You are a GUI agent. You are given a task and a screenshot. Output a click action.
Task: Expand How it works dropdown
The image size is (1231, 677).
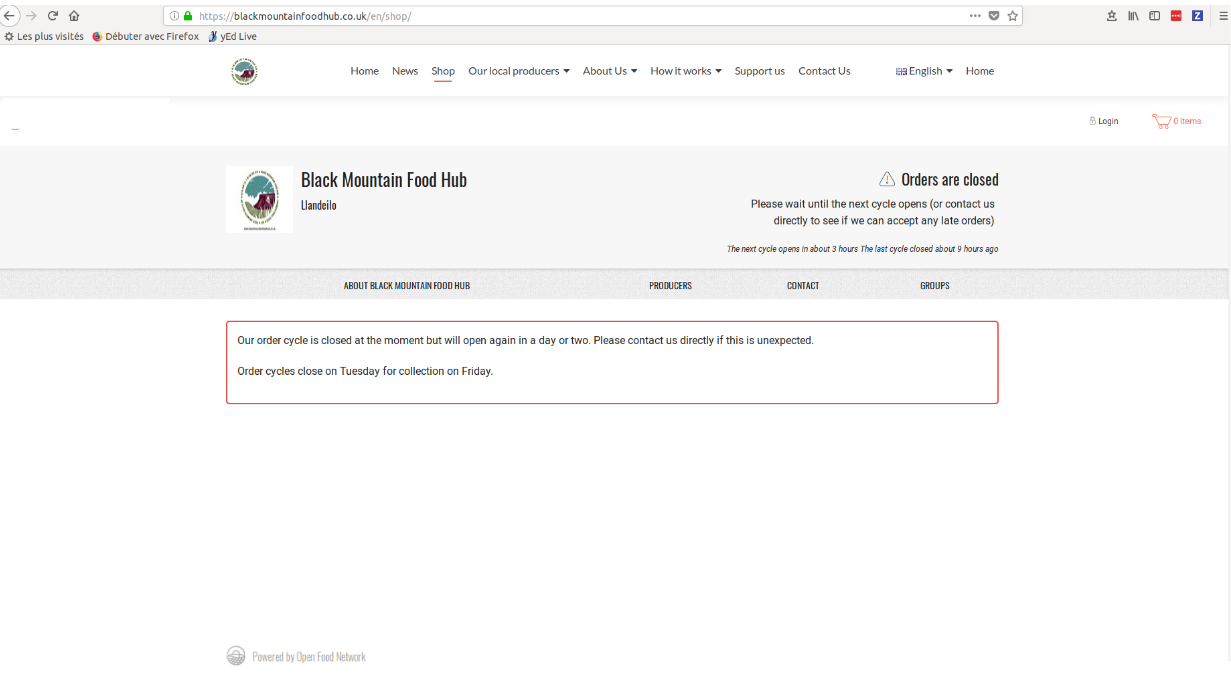pyautogui.click(x=686, y=71)
